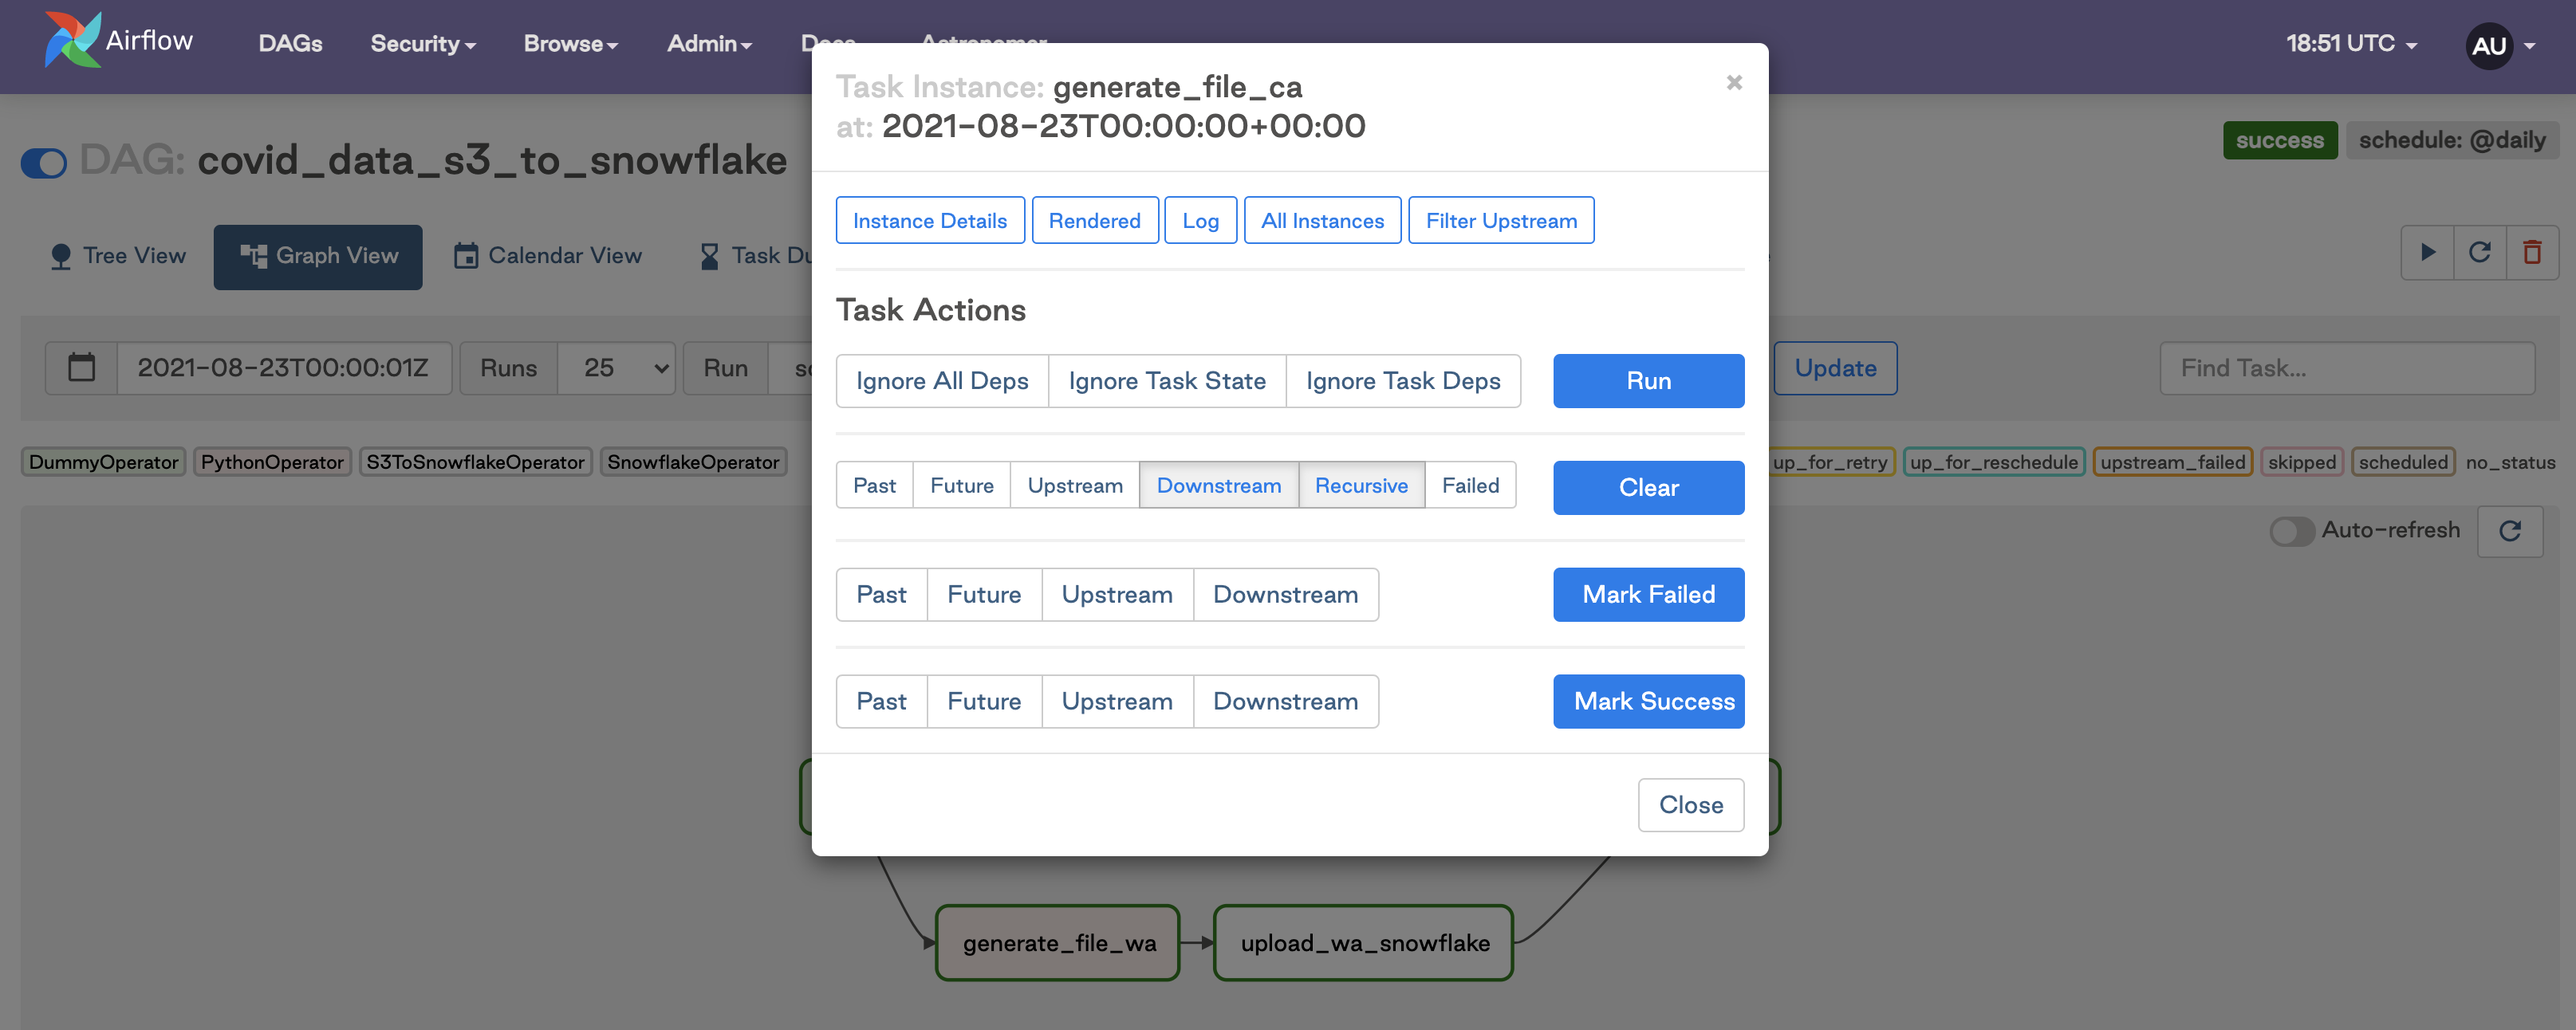
Task: Open the Rendered template view
Action: [1094, 220]
